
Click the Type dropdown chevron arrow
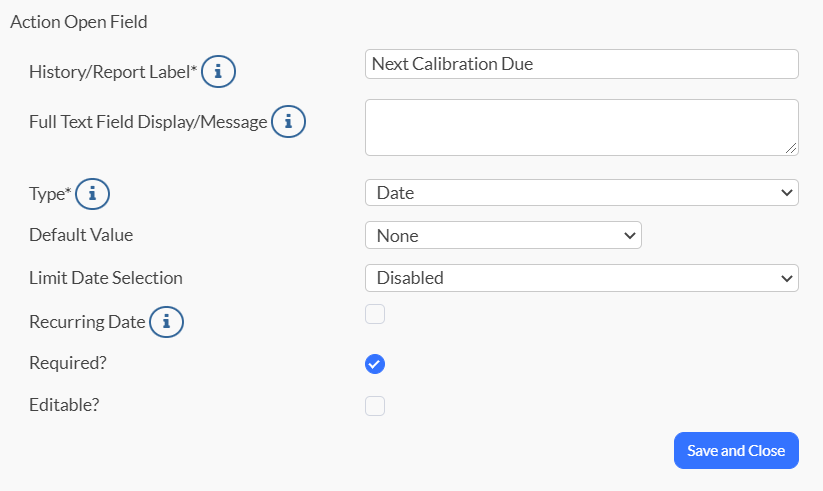tap(786, 193)
